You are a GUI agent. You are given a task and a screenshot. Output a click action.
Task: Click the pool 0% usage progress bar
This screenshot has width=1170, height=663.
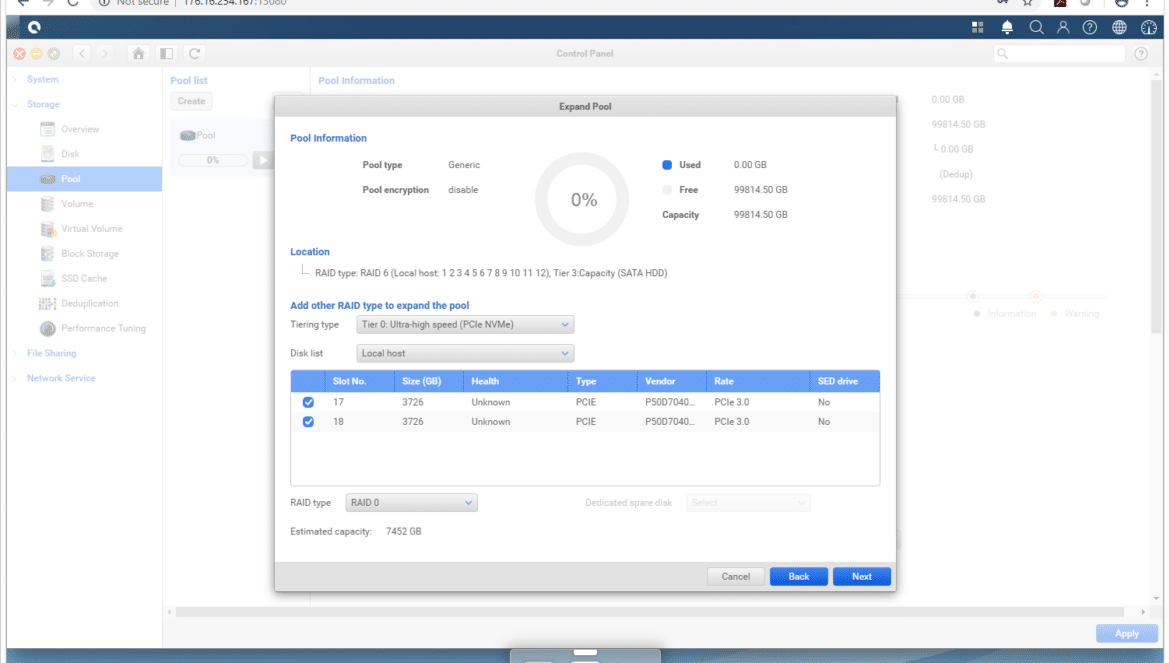click(213, 160)
